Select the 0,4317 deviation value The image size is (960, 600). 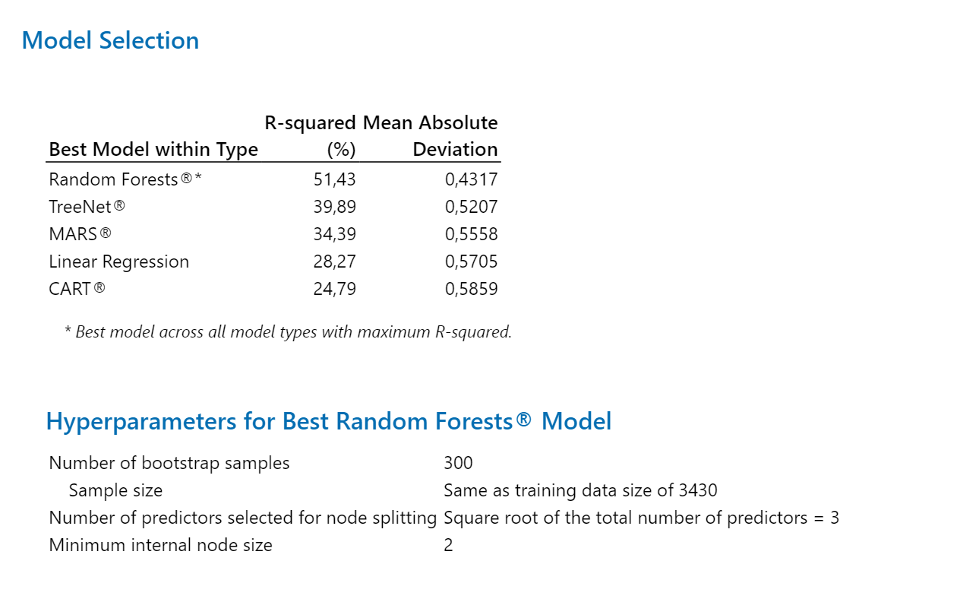pos(471,179)
